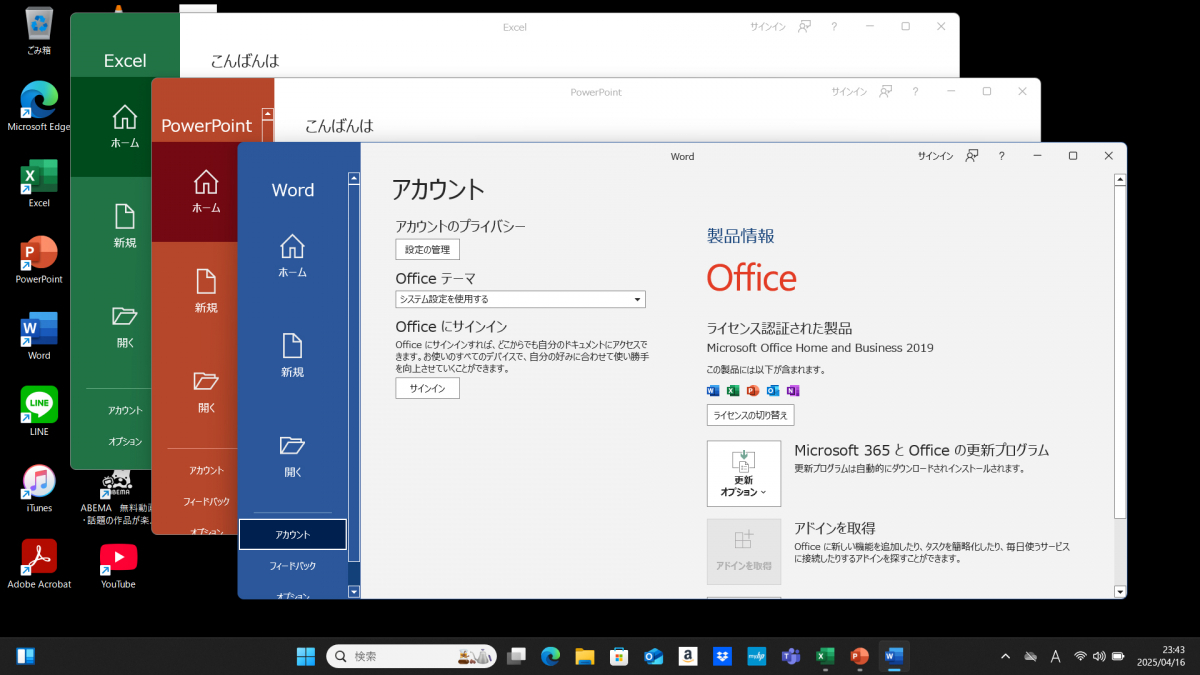
Task: Switch to PowerPoint via its taskbar icon
Action: [x=858, y=656]
